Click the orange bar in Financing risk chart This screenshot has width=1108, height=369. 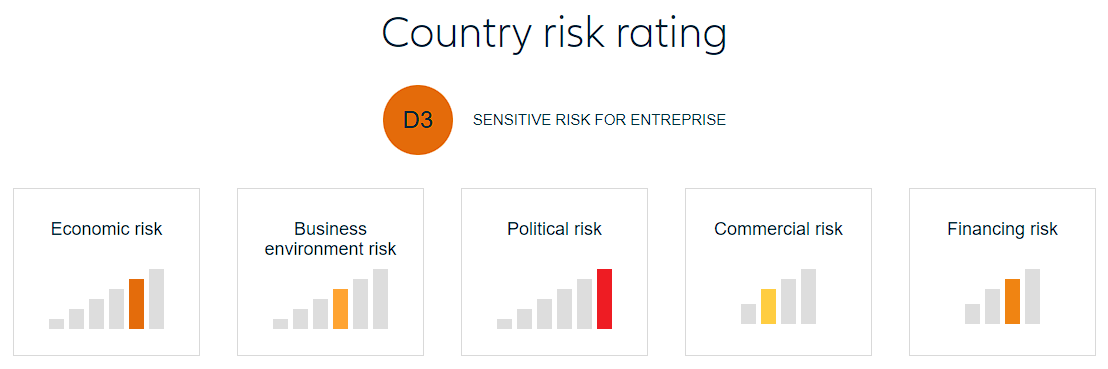[1013, 302]
